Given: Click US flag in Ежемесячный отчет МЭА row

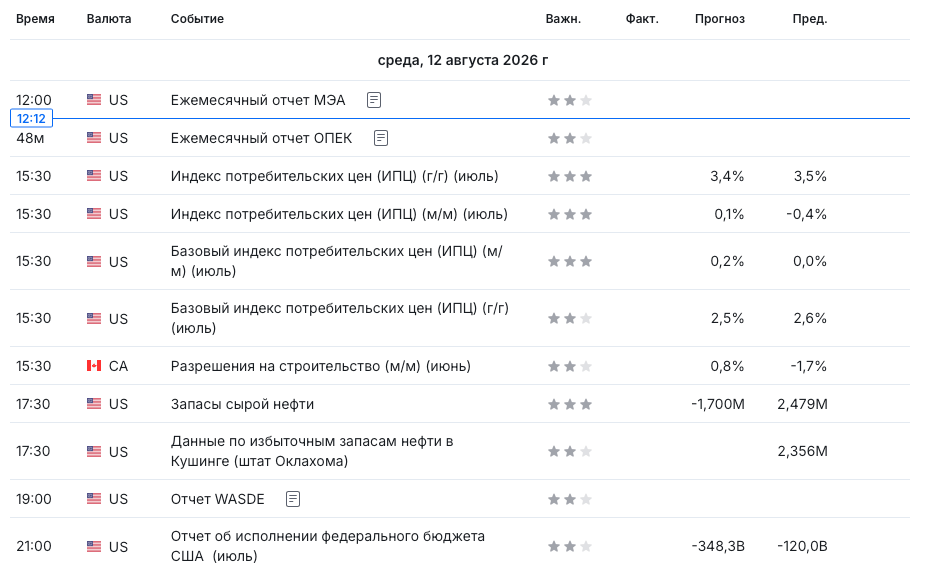Looking at the screenshot, I should tap(94, 100).
